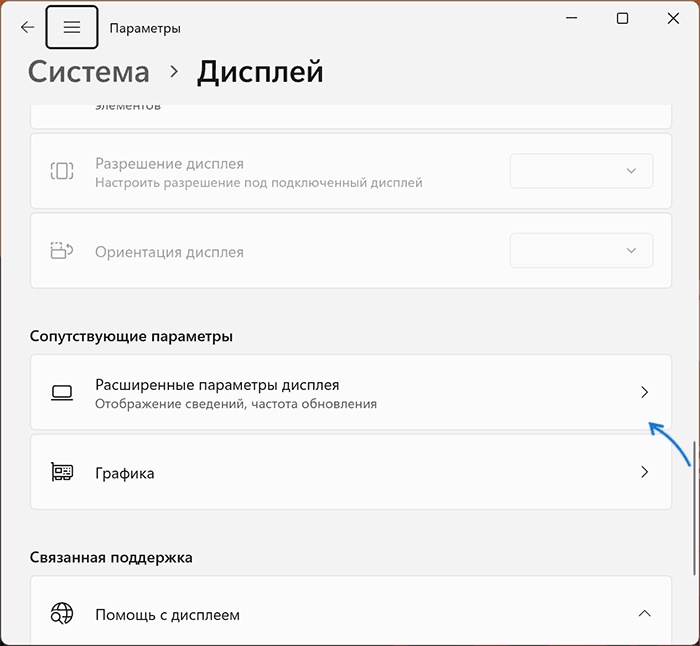Click the Система breadcrumb link
The height and width of the screenshot is (646, 700).
tap(88, 72)
